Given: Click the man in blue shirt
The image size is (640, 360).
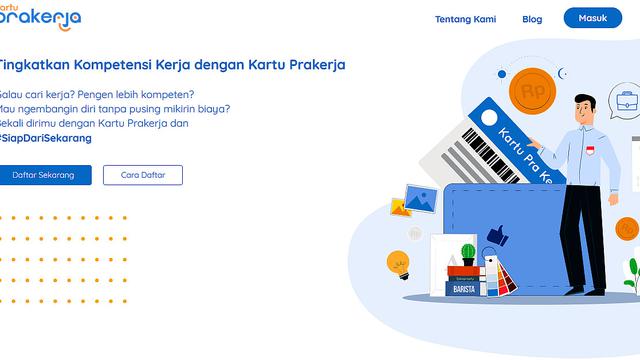Looking at the screenshot, I should 584,194.
